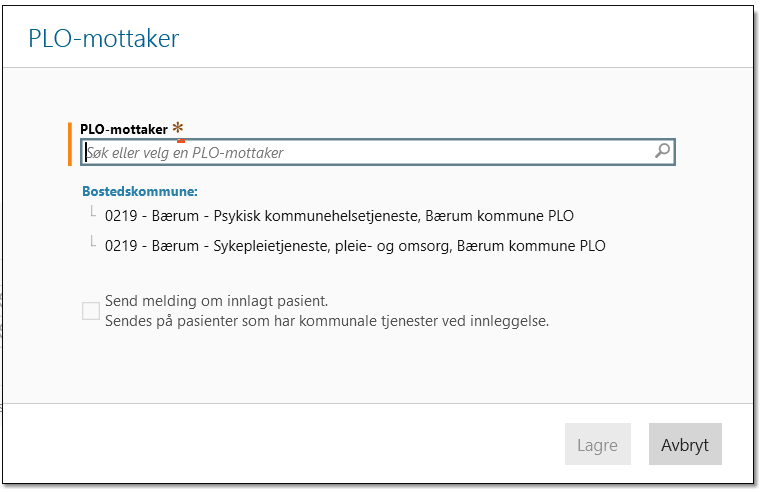The height and width of the screenshot is (492, 761).
Task: Click the 'PLO-mottaker' dialog title
Action: (104, 39)
